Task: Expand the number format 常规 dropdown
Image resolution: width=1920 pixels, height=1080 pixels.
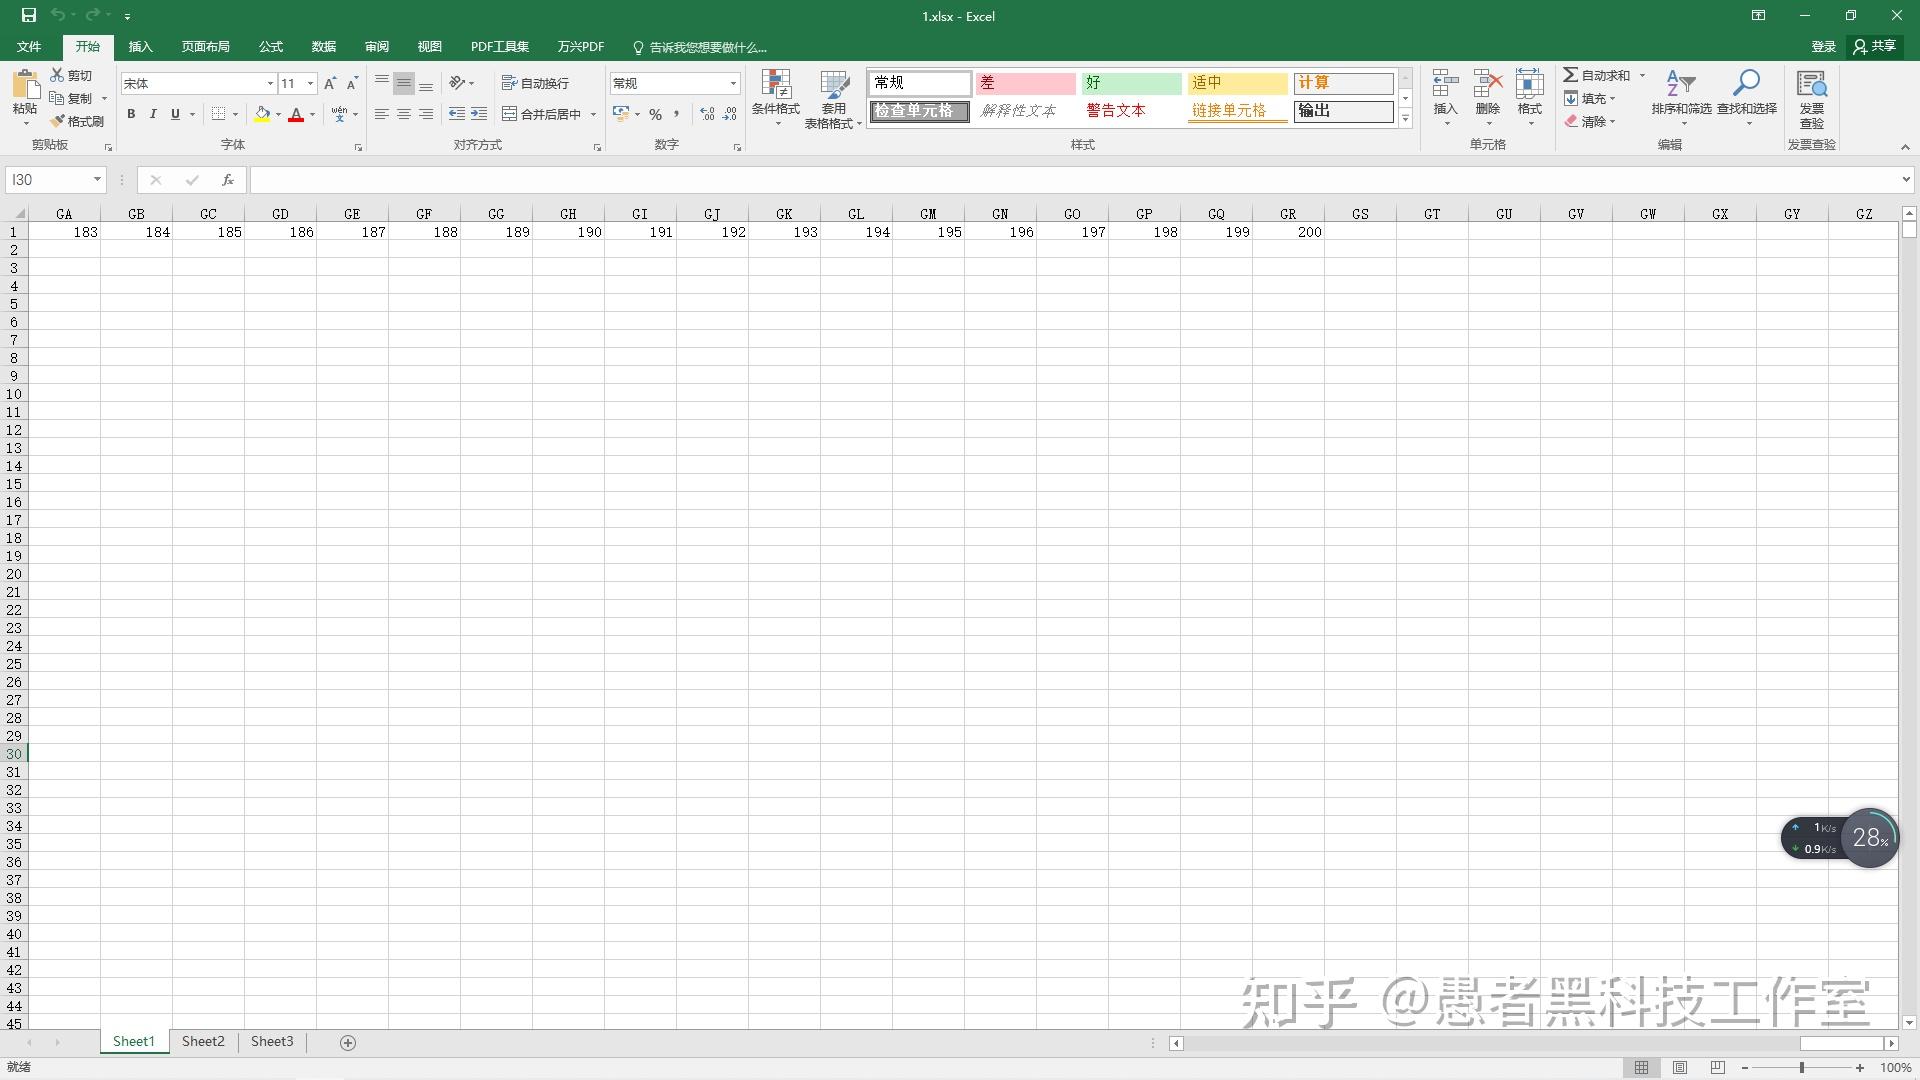Action: [733, 83]
